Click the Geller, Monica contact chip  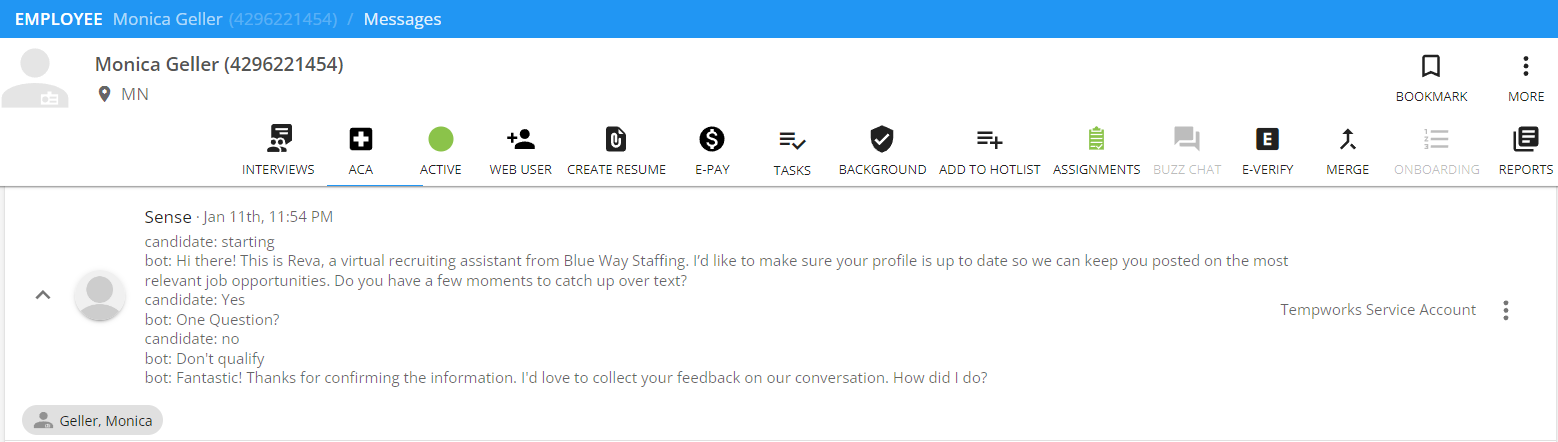pyautogui.click(x=92, y=421)
